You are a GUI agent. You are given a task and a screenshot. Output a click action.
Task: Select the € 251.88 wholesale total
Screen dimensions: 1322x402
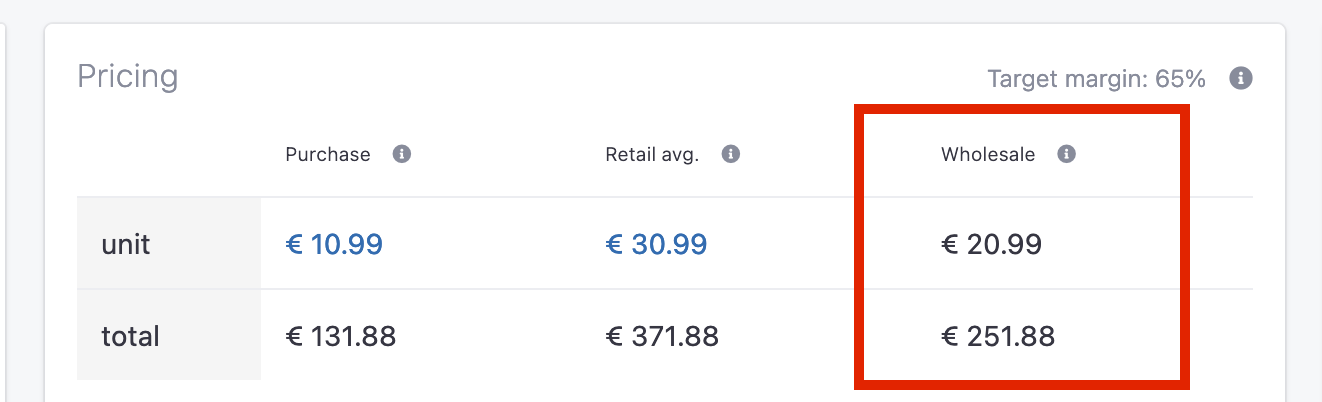click(998, 336)
